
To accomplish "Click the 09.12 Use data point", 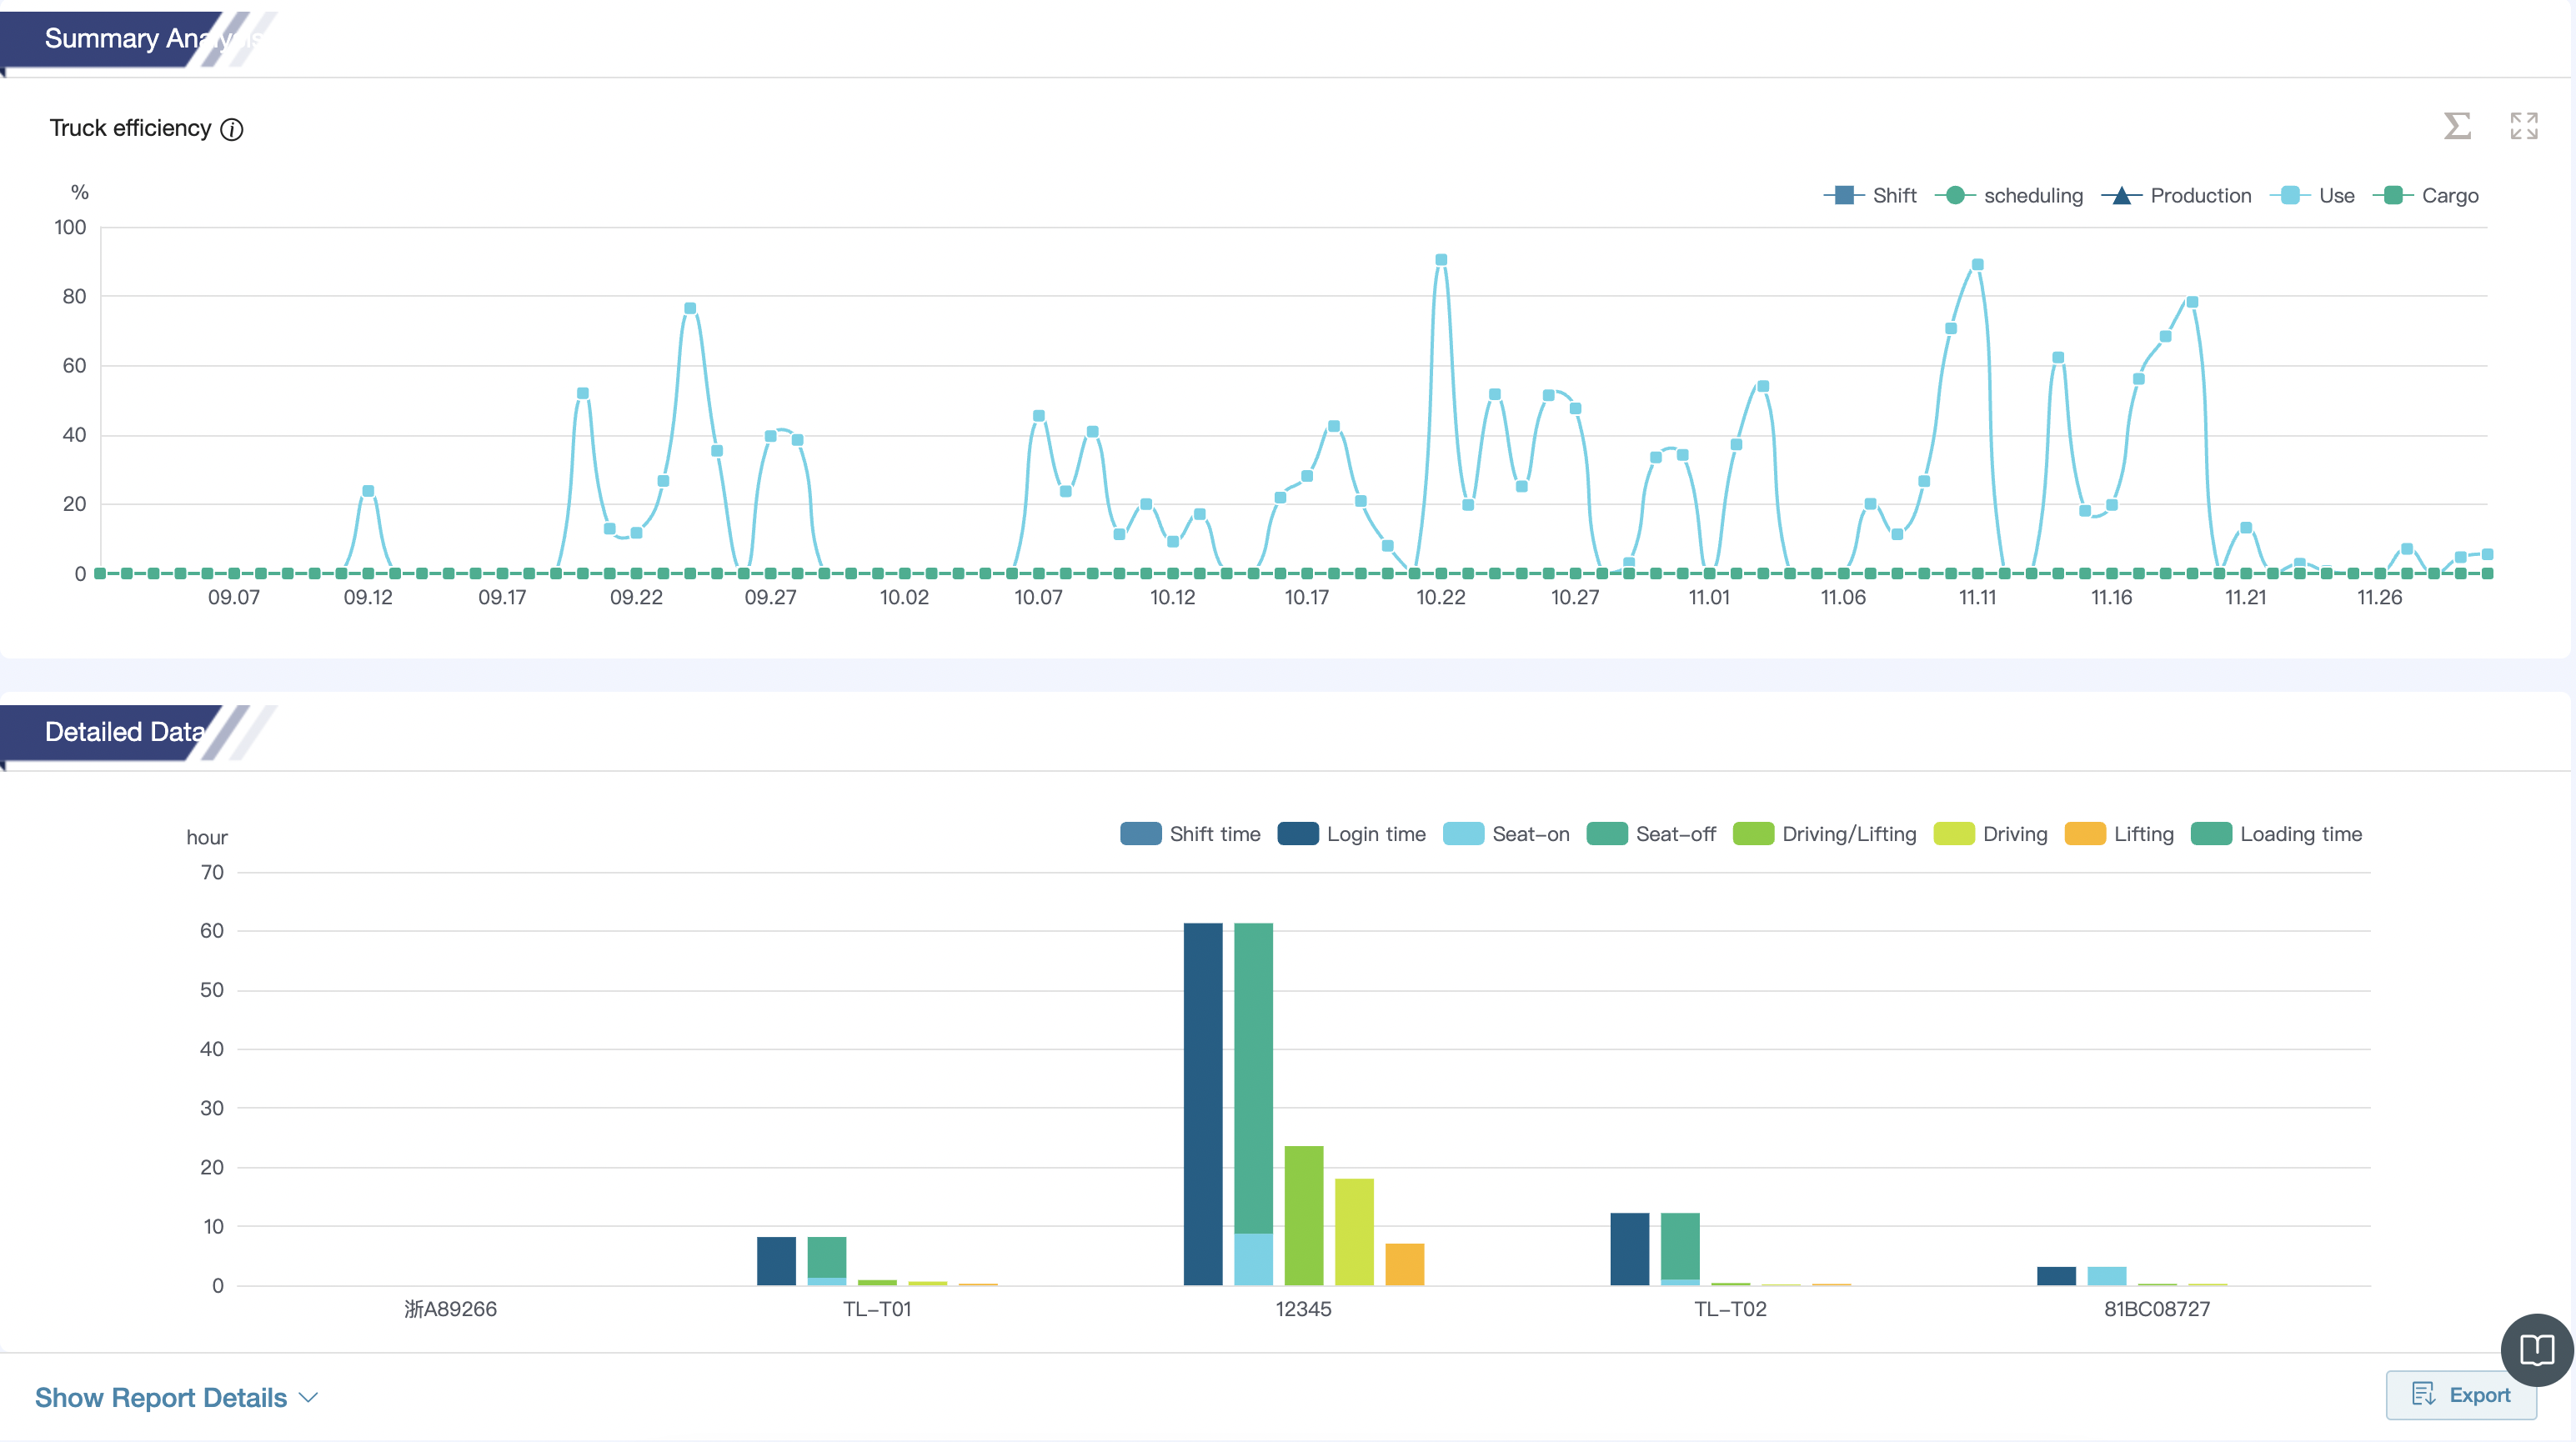I will 368,491.
